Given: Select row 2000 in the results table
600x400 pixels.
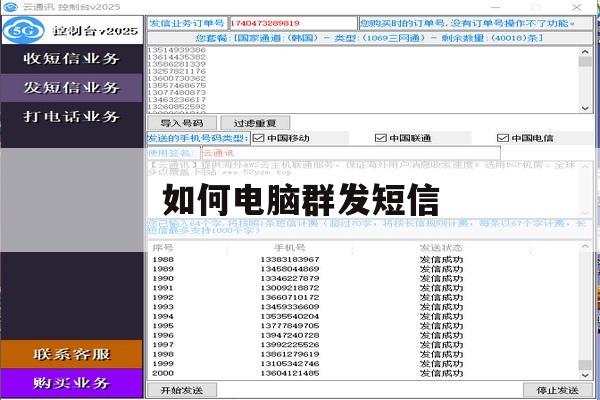Looking at the screenshot, I should (364, 373).
